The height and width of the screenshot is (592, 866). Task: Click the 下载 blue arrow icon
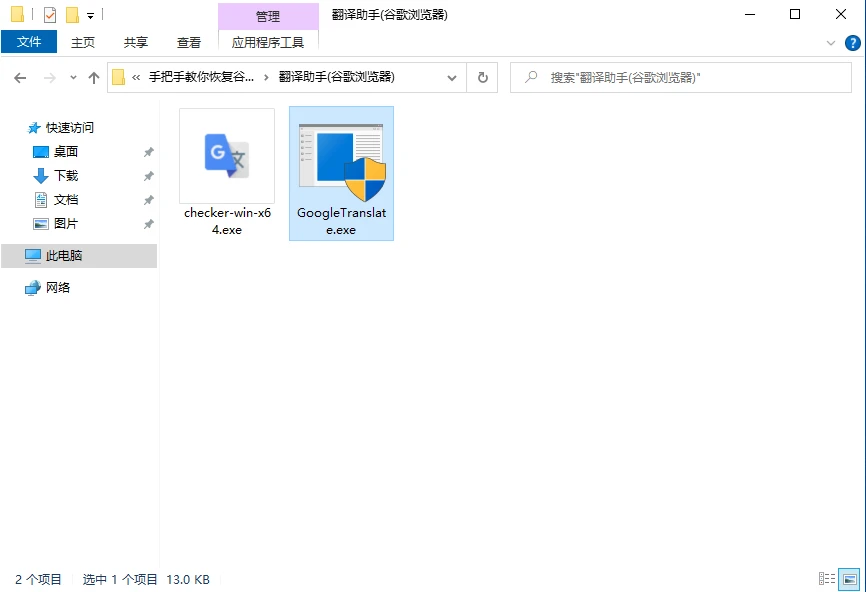(41, 176)
